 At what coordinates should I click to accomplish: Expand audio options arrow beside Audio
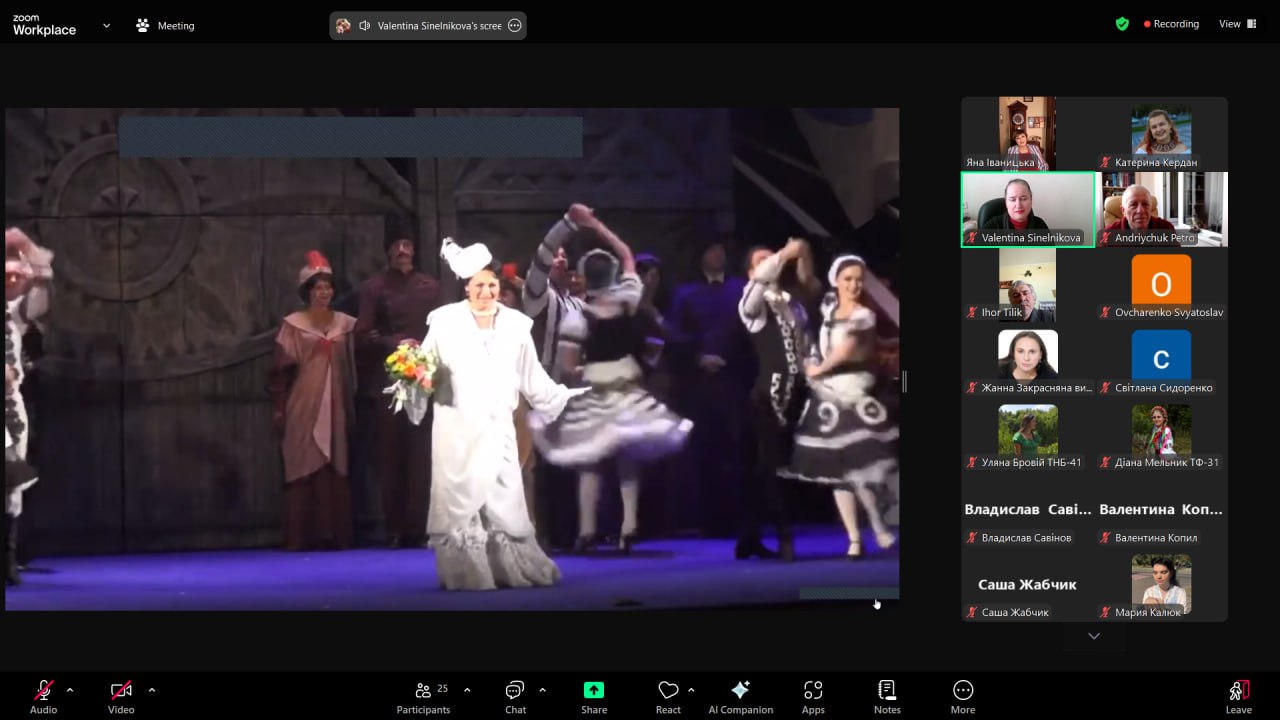[x=70, y=690]
